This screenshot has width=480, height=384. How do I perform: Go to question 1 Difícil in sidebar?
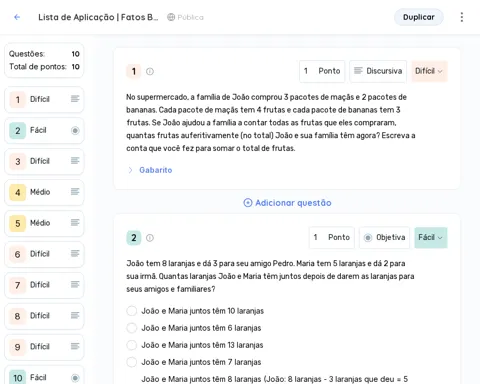(x=44, y=99)
